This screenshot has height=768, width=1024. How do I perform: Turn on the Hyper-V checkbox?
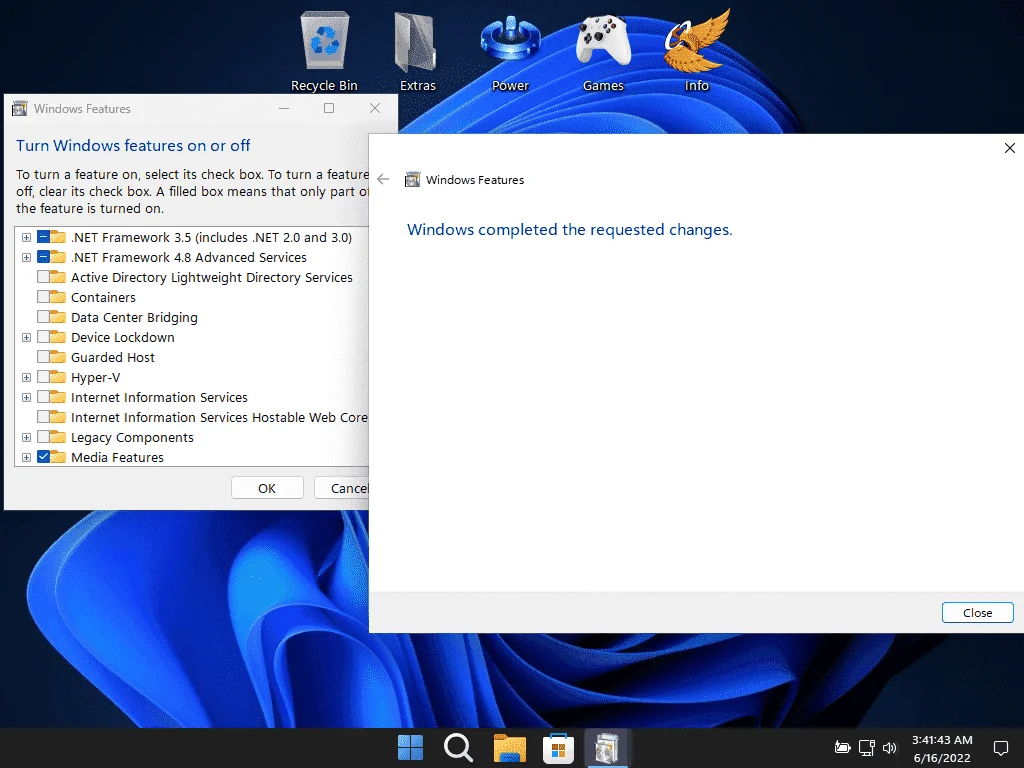[x=44, y=377]
